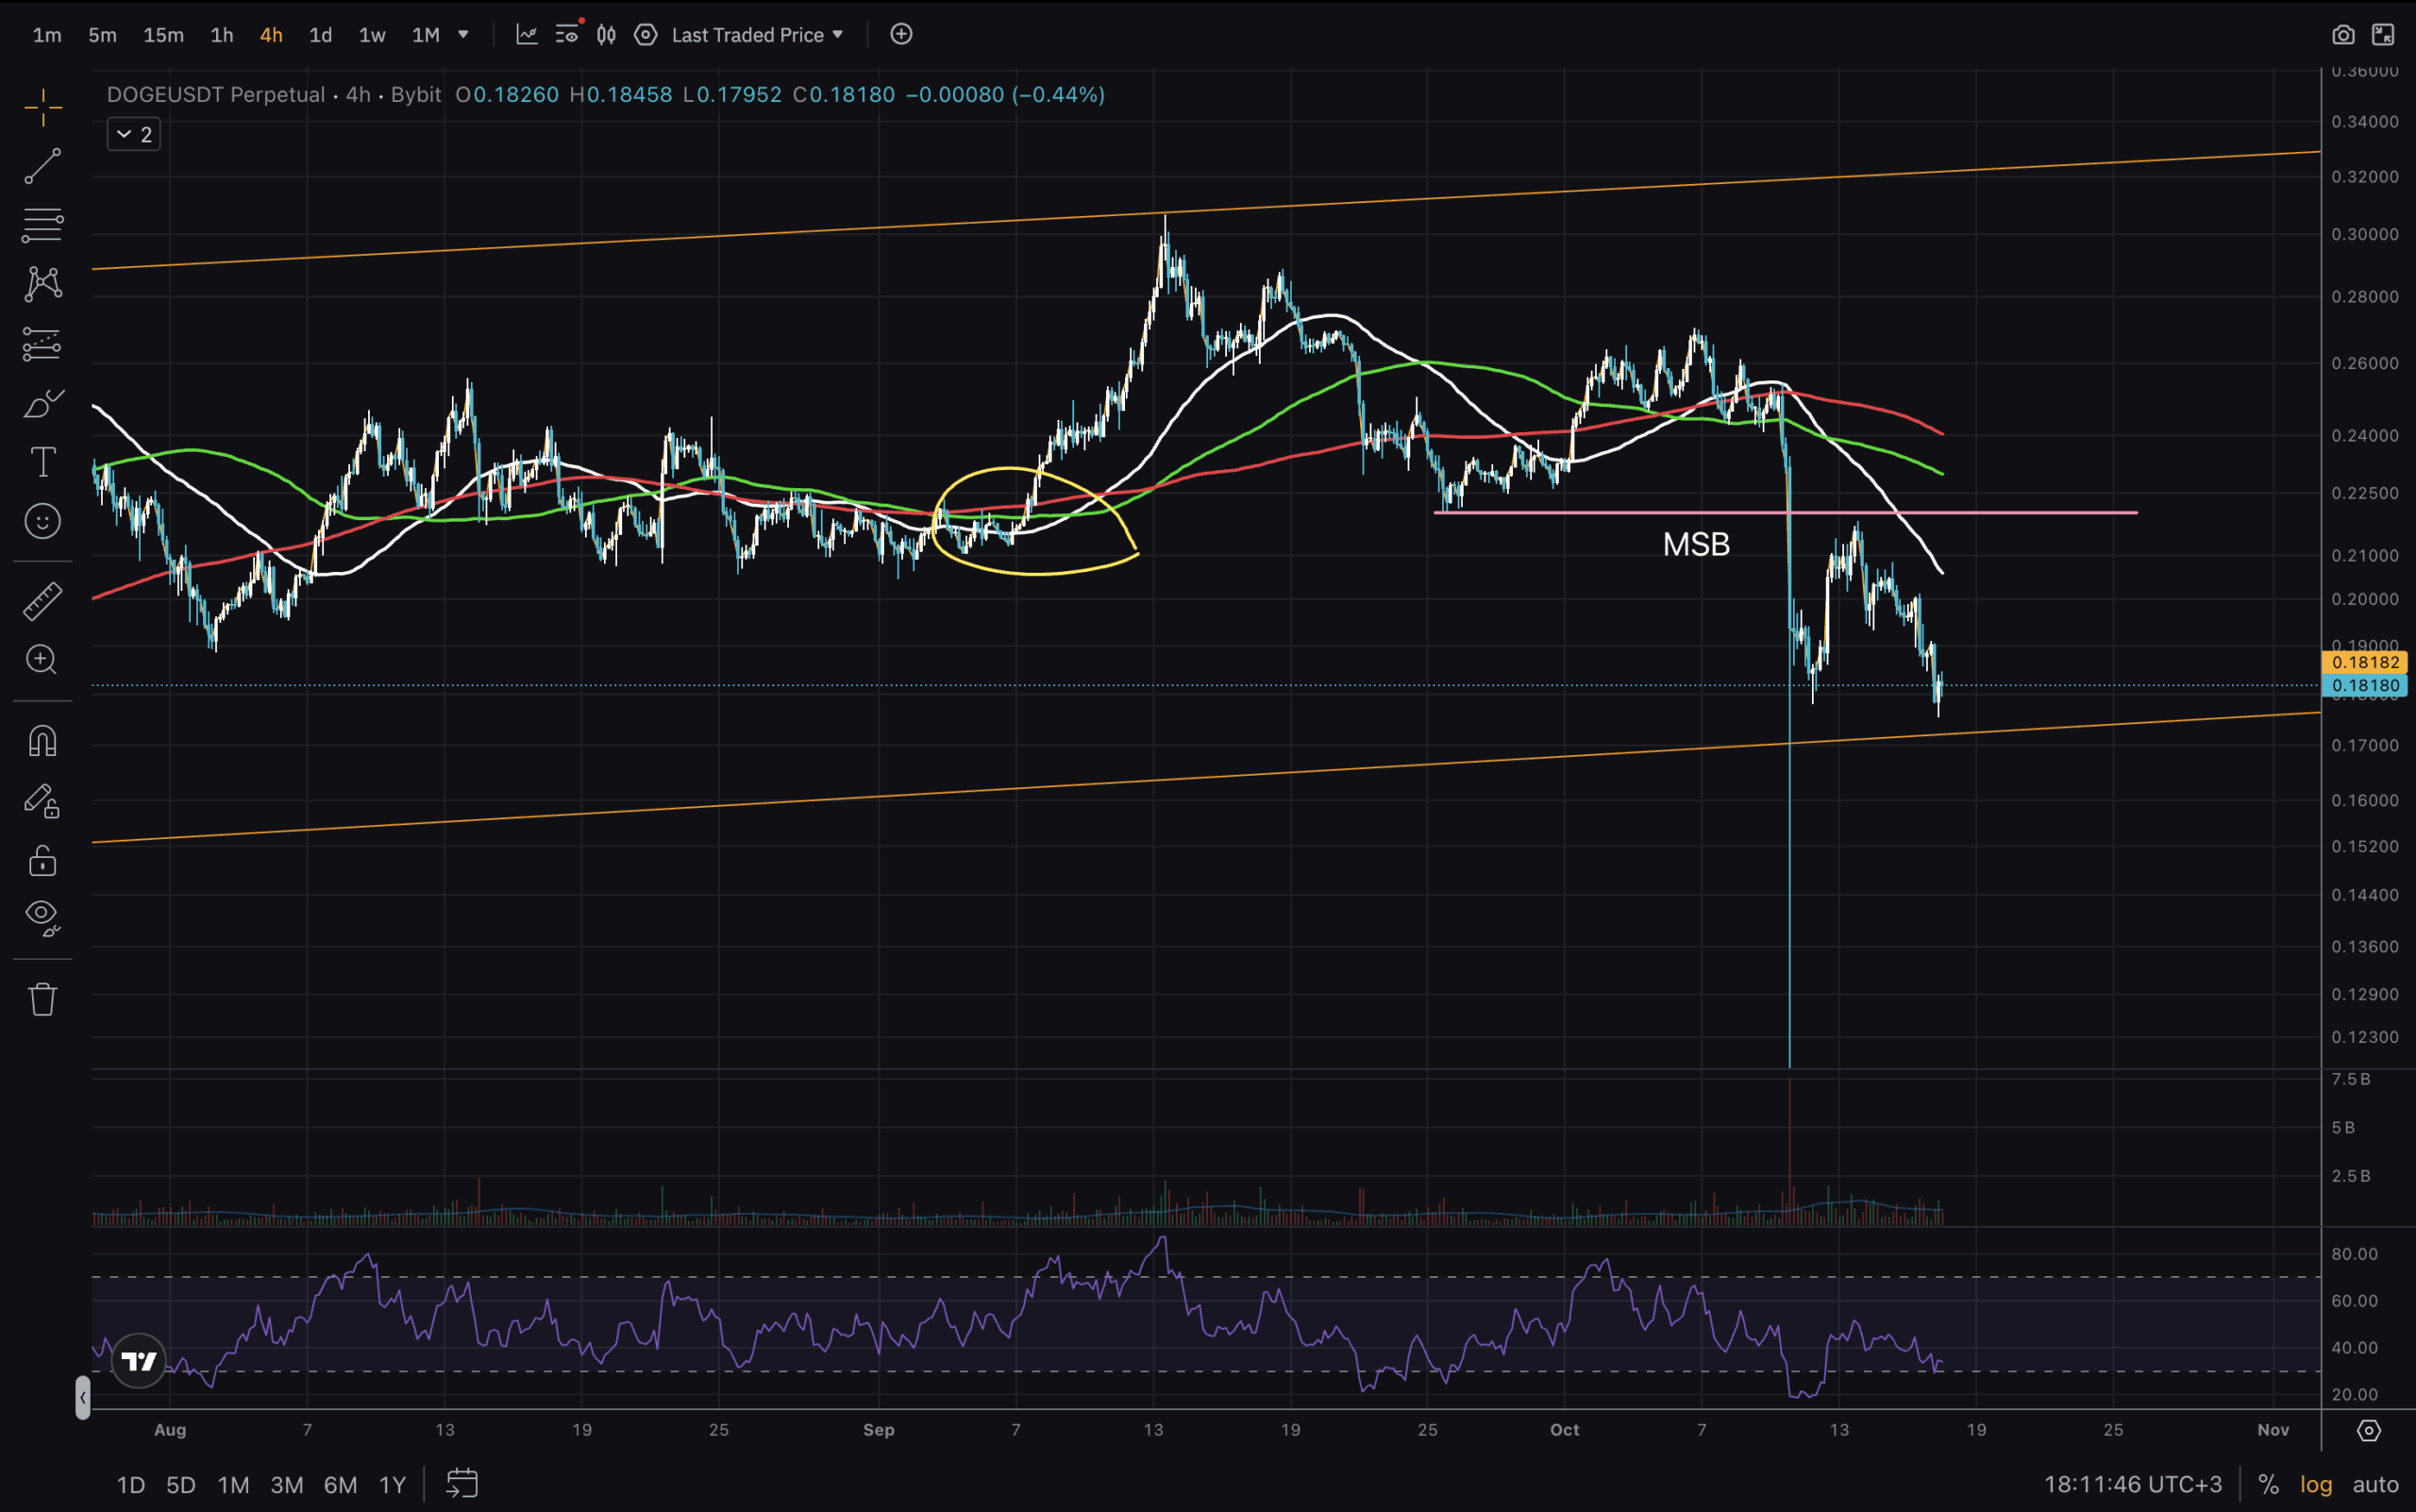This screenshot has width=2416, height=1512.
Task: Toggle lock all drawing tools
Action: point(42,860)
